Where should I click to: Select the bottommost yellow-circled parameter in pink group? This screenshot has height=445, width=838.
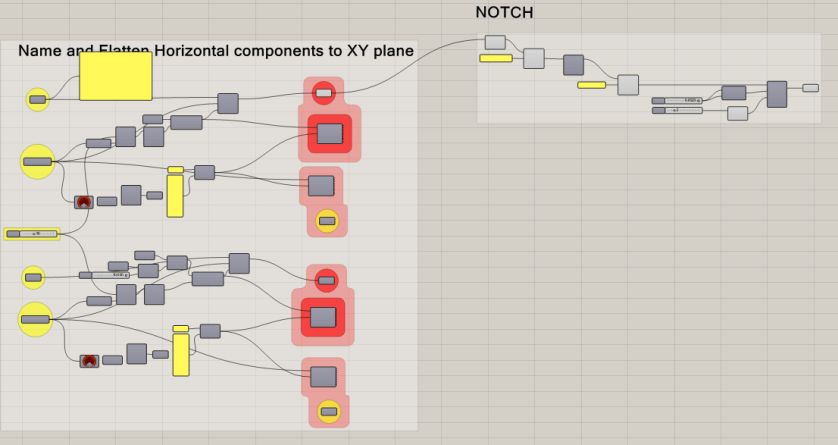click(328, 410)
